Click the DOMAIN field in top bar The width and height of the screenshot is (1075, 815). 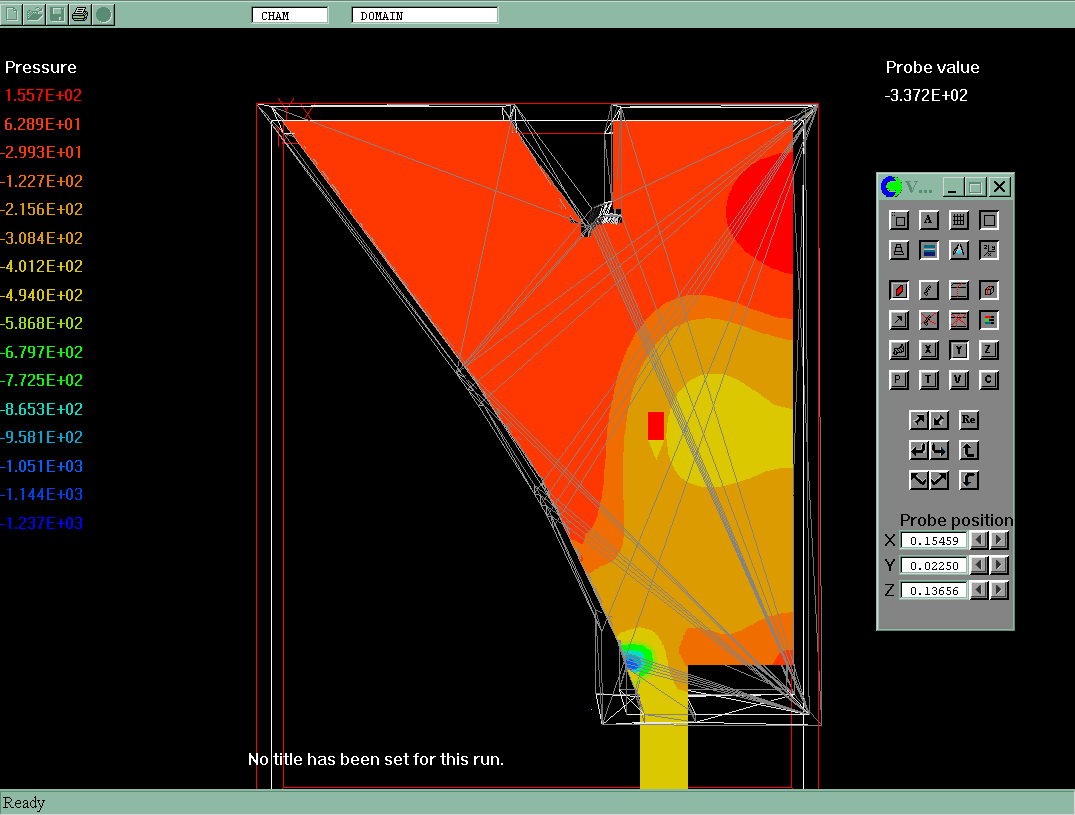[424, 16]
